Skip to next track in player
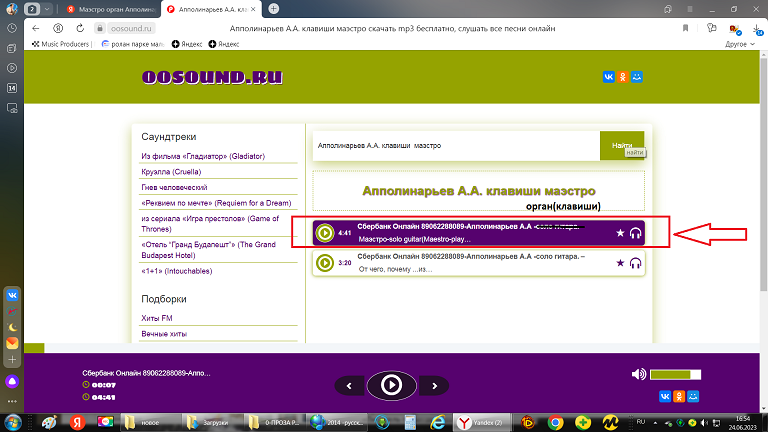This screenshot has width=768, height=432. point(434,386)
